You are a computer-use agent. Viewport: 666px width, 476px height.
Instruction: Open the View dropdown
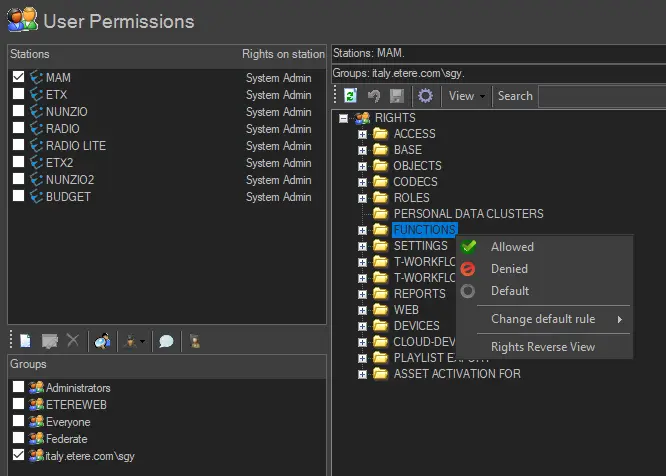[x=467, y=96]
